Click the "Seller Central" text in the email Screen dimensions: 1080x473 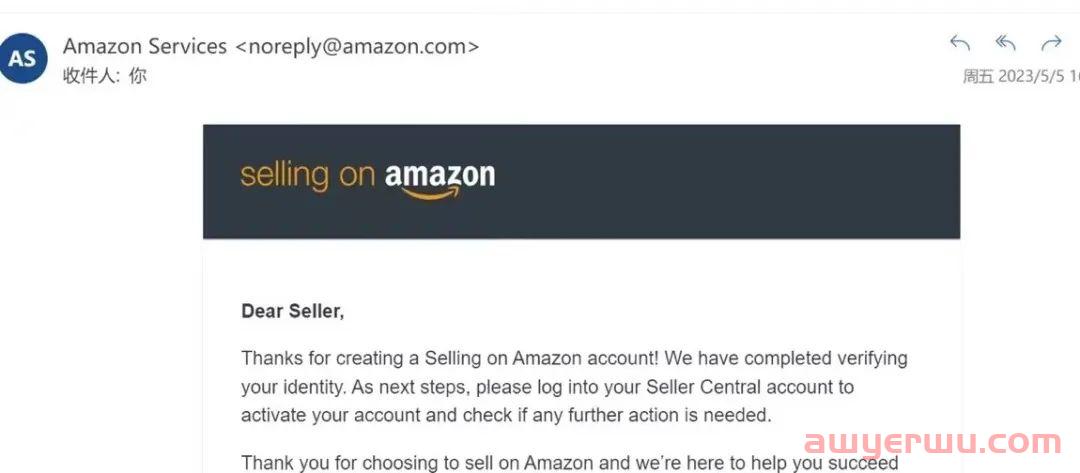pos(703,387)
